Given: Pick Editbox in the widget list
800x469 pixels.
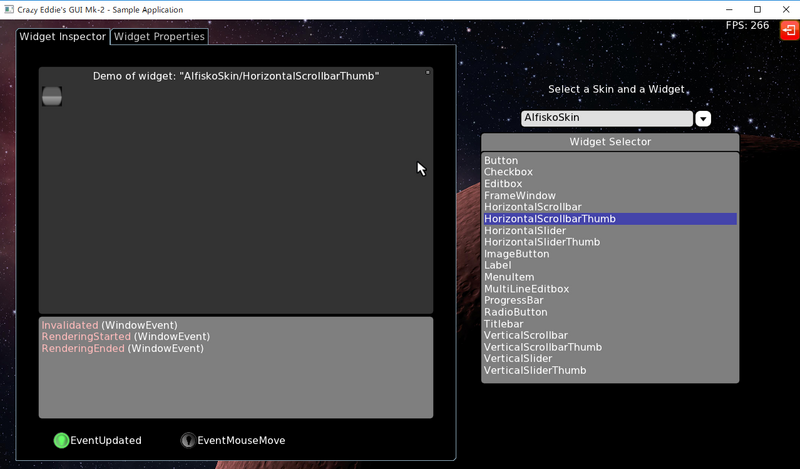Looking at the screenshot, I should (503, 184).
